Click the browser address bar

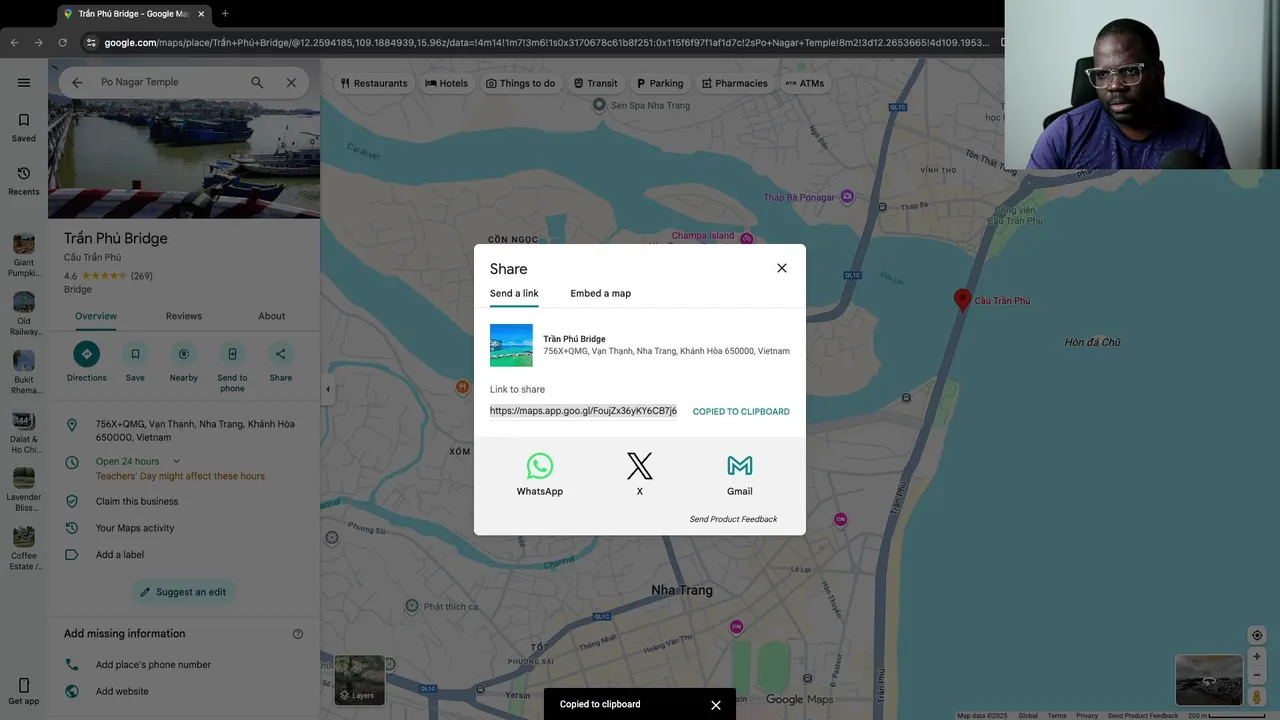point(545,43)
